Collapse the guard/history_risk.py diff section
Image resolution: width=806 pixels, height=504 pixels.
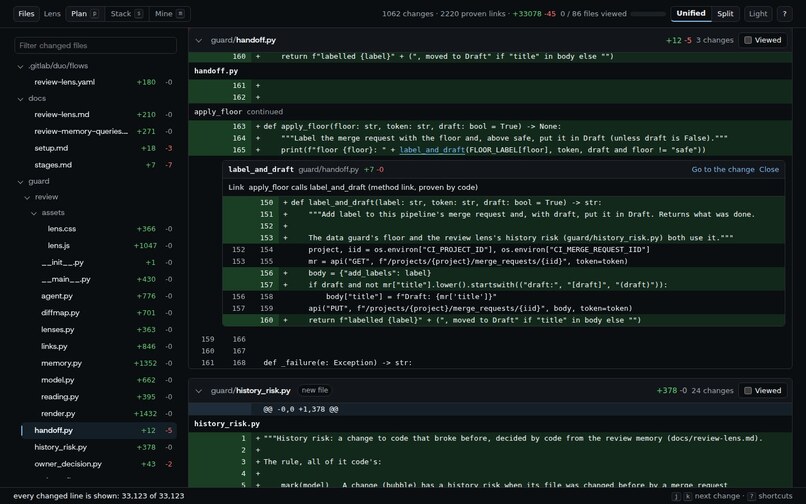pos(198,391)
